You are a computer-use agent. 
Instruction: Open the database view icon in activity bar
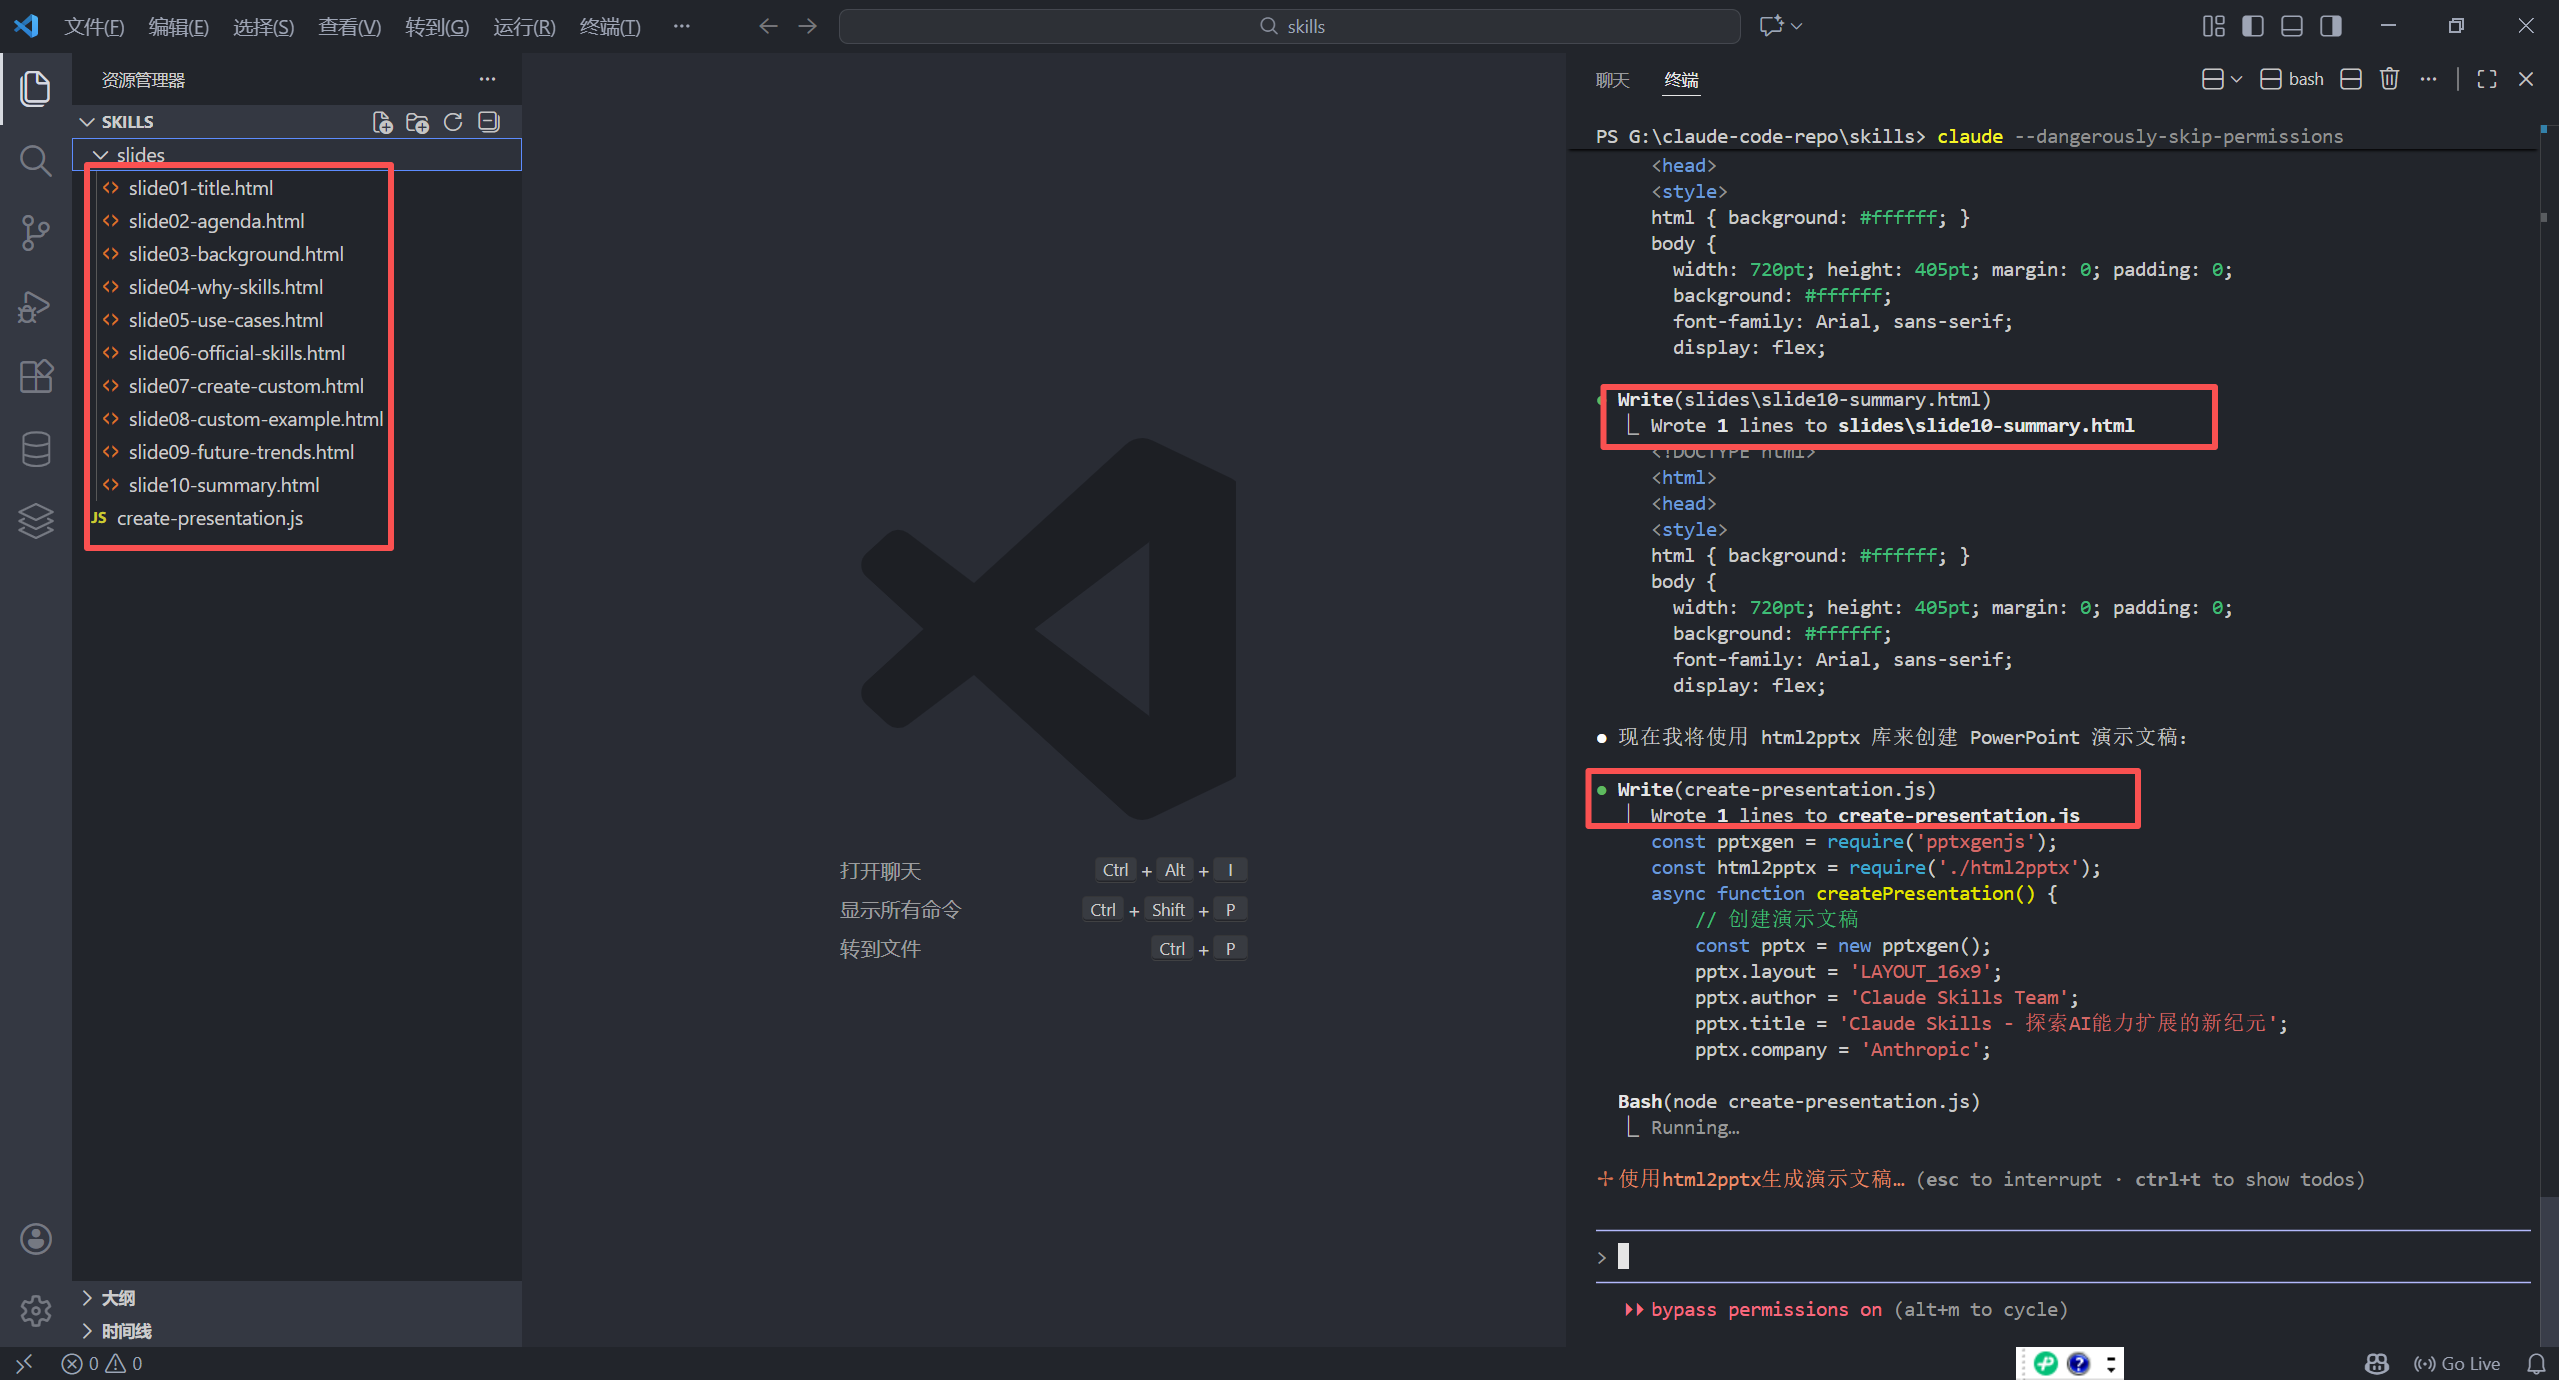point(36,449)
